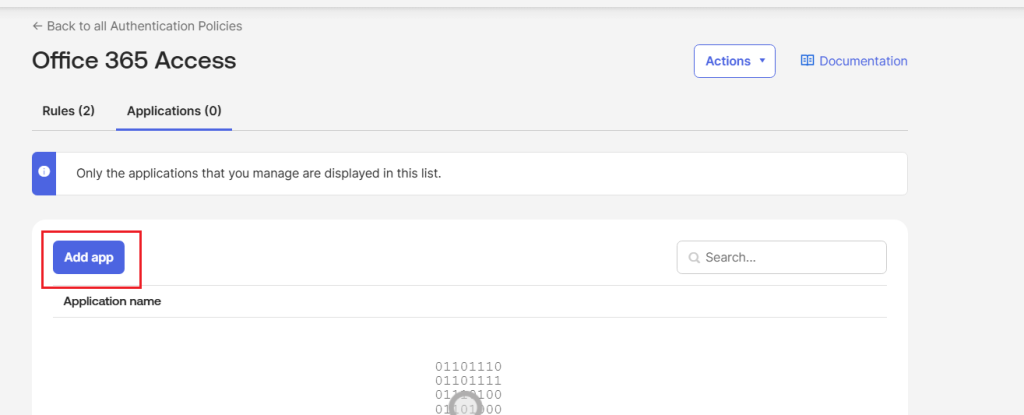Click the magnifier icon in search box
1024x415 pixels.
click(693, 258)
